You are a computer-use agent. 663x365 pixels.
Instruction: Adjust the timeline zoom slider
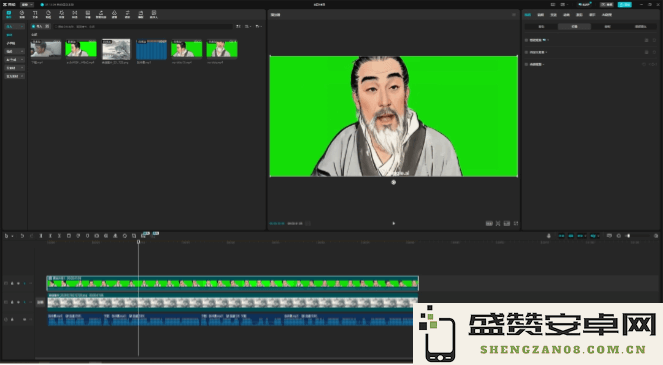pos(638,236)
